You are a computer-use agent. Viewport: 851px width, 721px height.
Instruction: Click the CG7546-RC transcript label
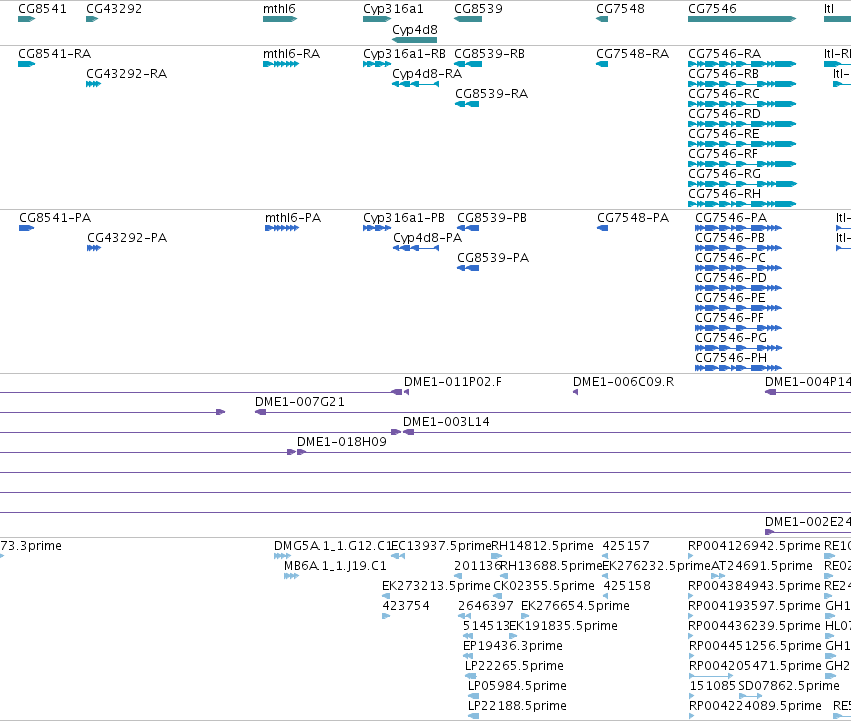[724, 94]
